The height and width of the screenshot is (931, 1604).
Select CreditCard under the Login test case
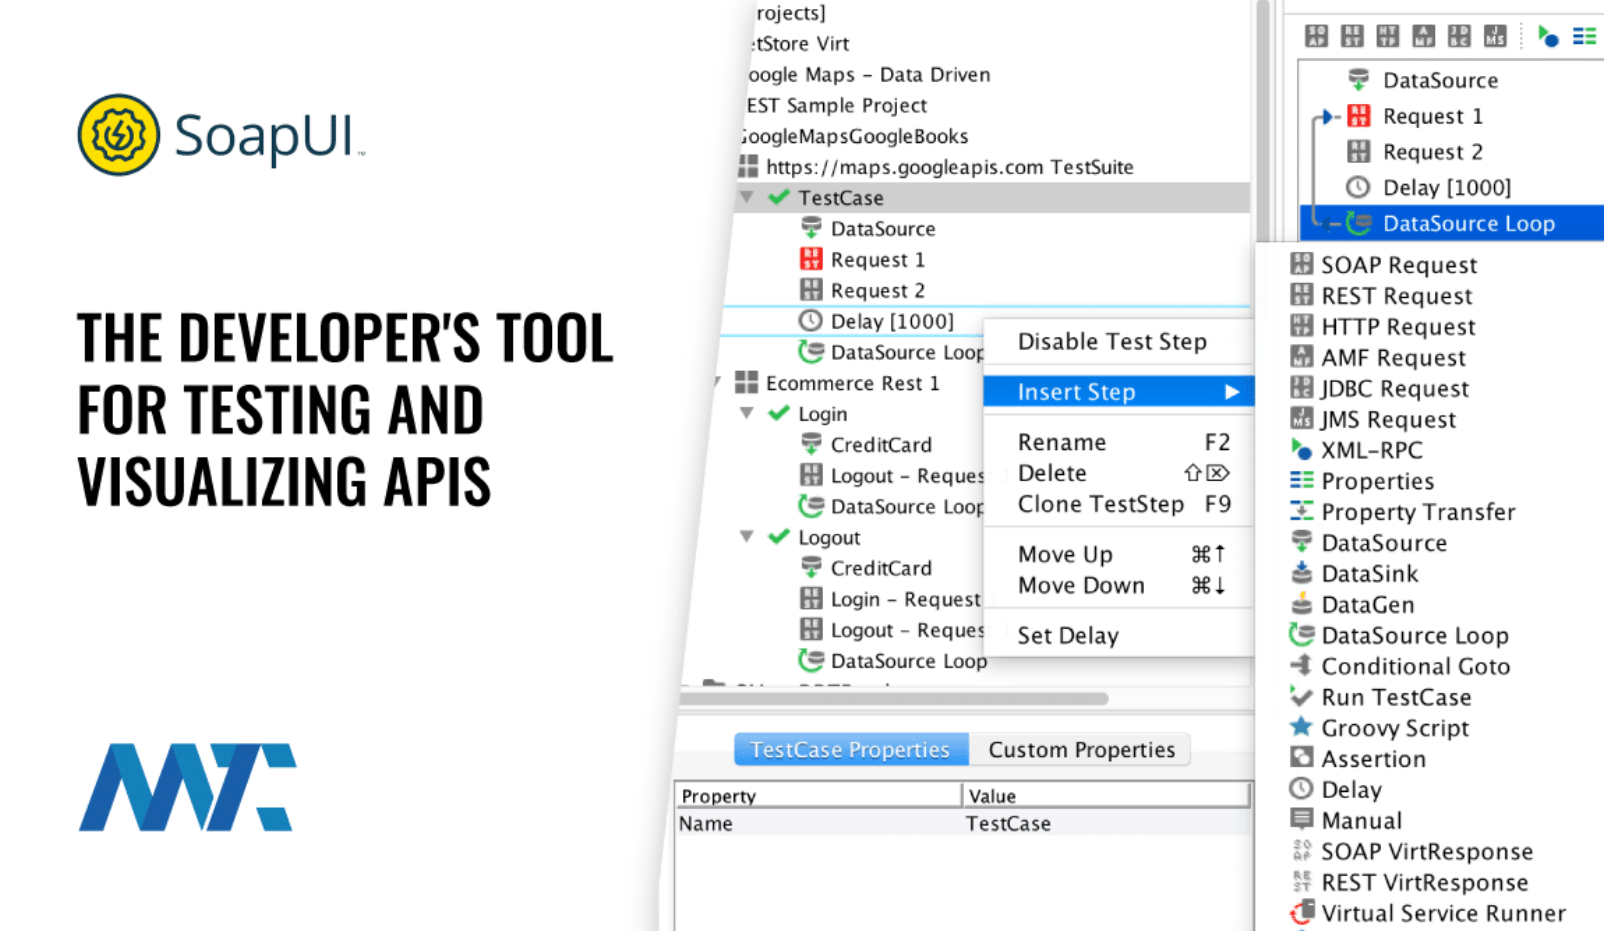(x=881, y=445)
